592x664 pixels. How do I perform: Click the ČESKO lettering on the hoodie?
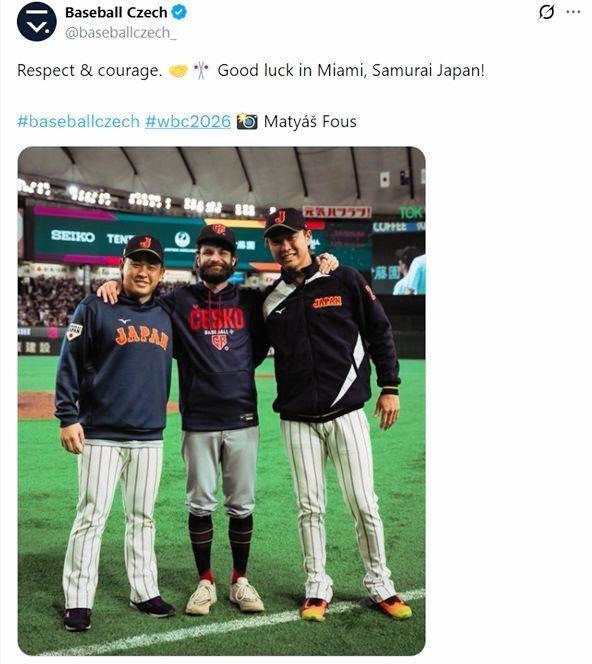(217, 319)
